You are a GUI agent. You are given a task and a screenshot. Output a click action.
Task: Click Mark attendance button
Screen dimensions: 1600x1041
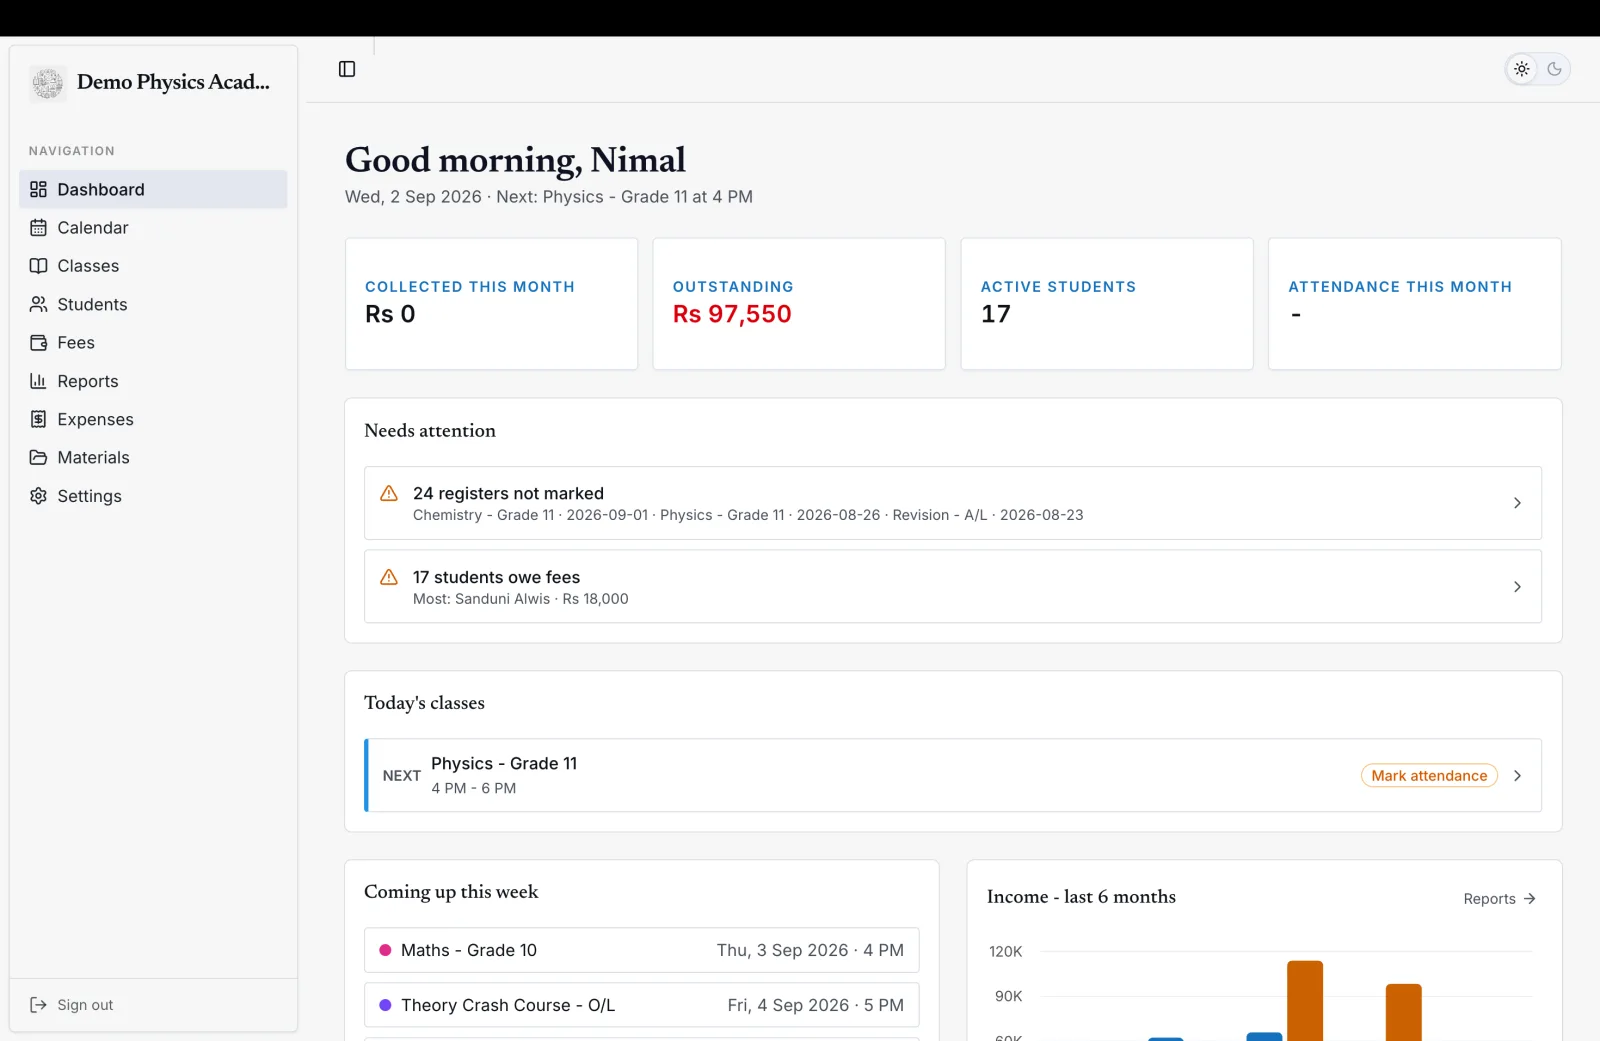click(x=1429, y=776)
